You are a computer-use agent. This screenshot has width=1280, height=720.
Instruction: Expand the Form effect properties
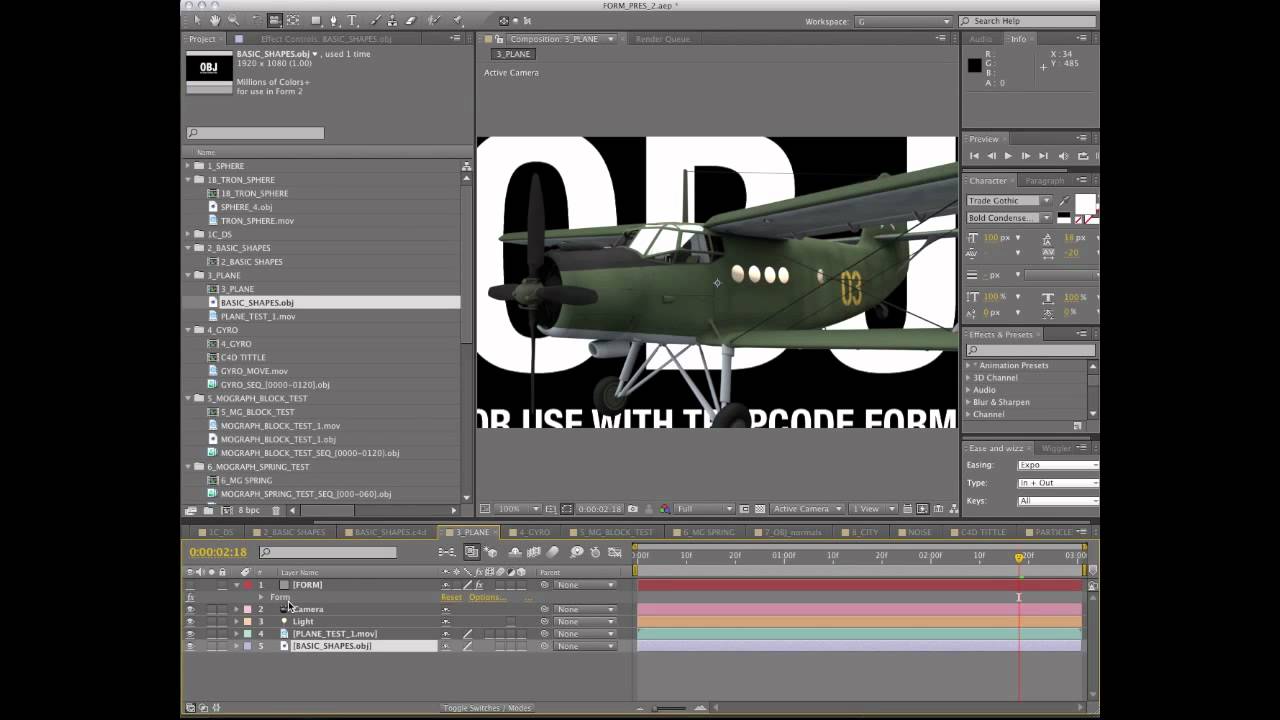point(261,597)
